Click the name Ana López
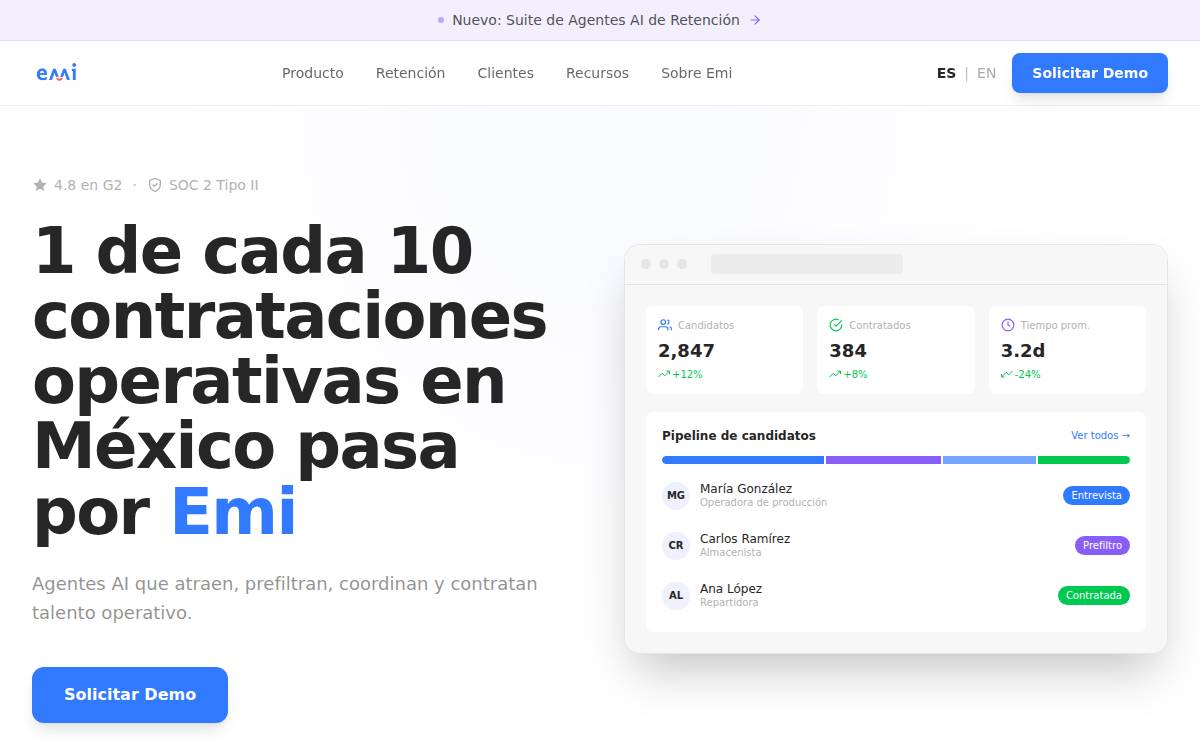The image size is (1200, 750). point(731,588)
